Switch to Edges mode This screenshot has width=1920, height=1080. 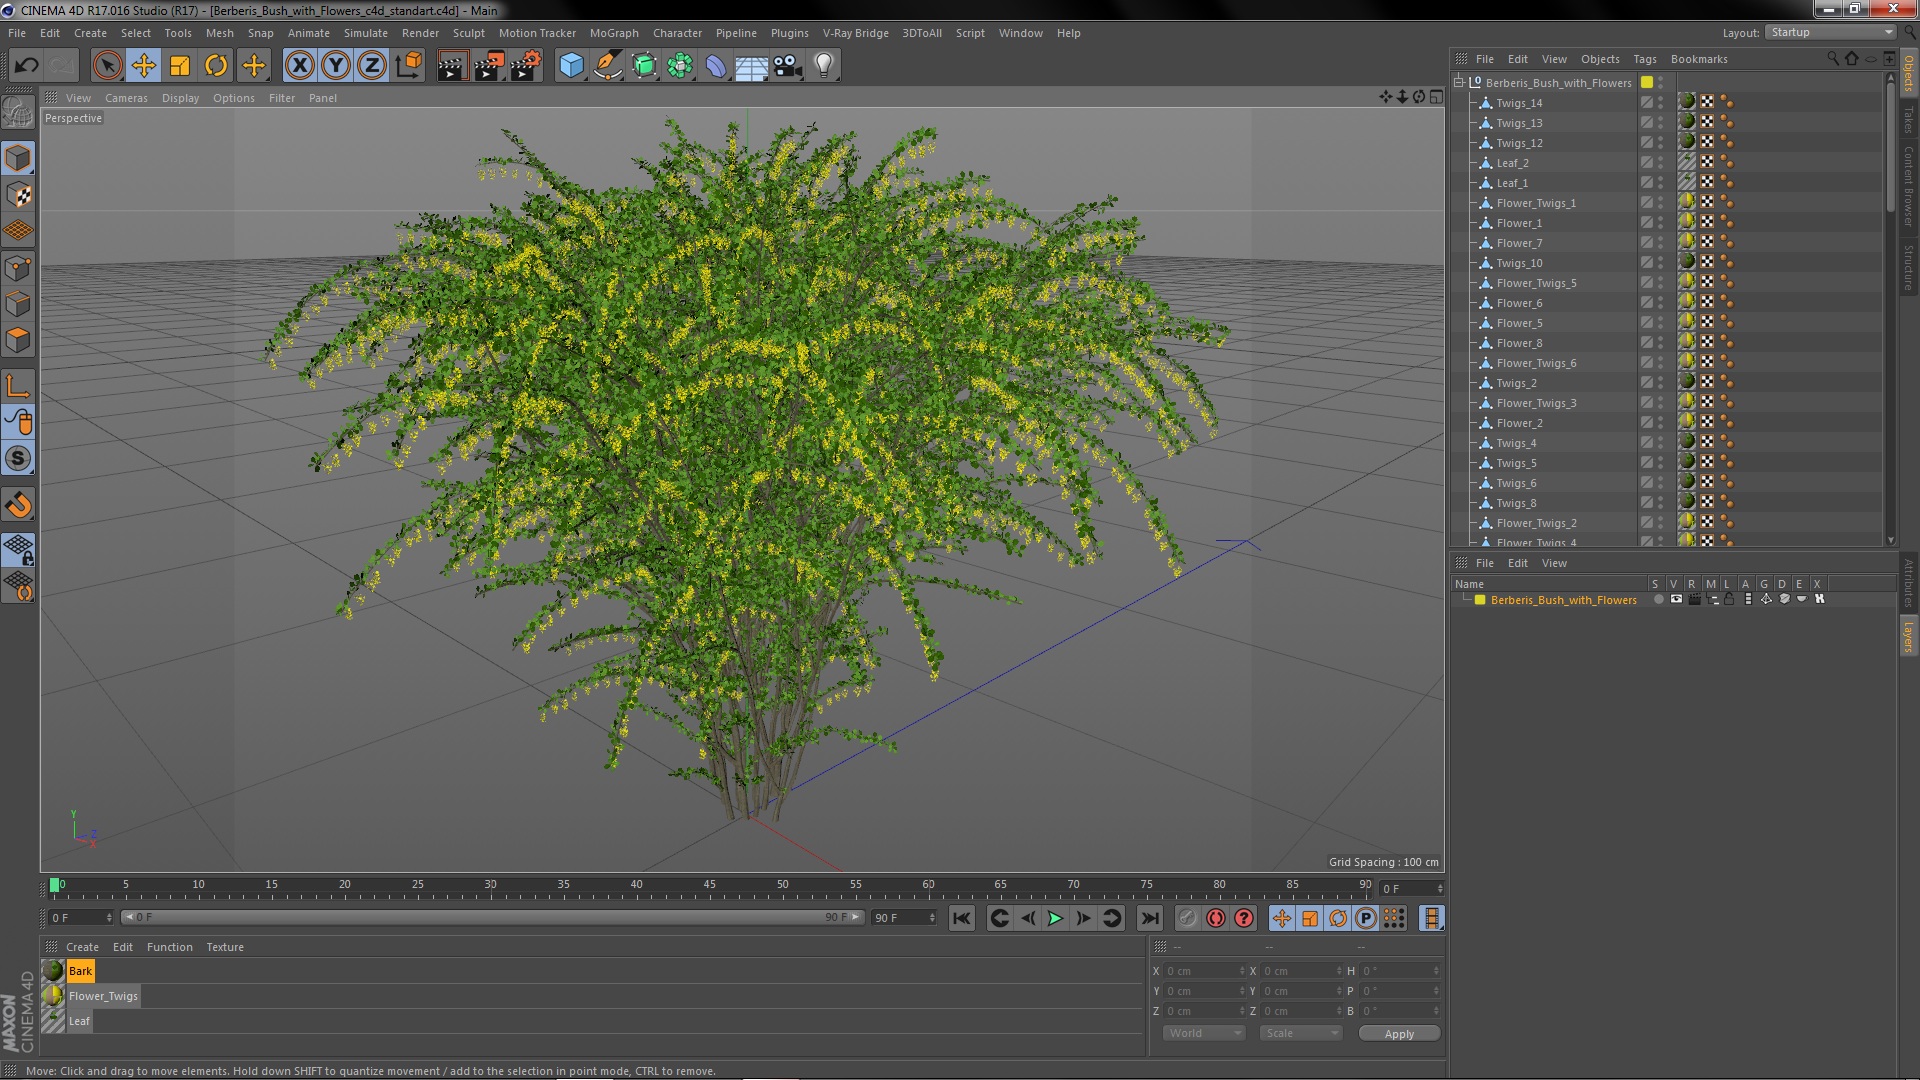click(18, 304)
